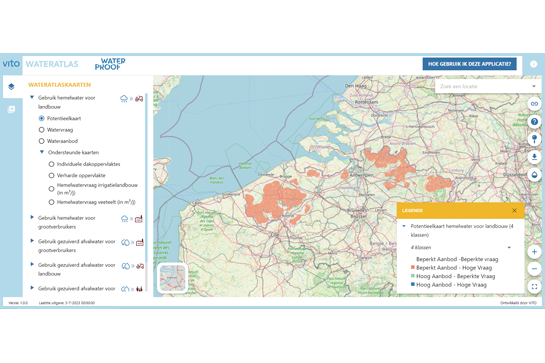Open the add-layers sidebar icon
The height and width of the screenshot is (363, 545).
(11, 110)
